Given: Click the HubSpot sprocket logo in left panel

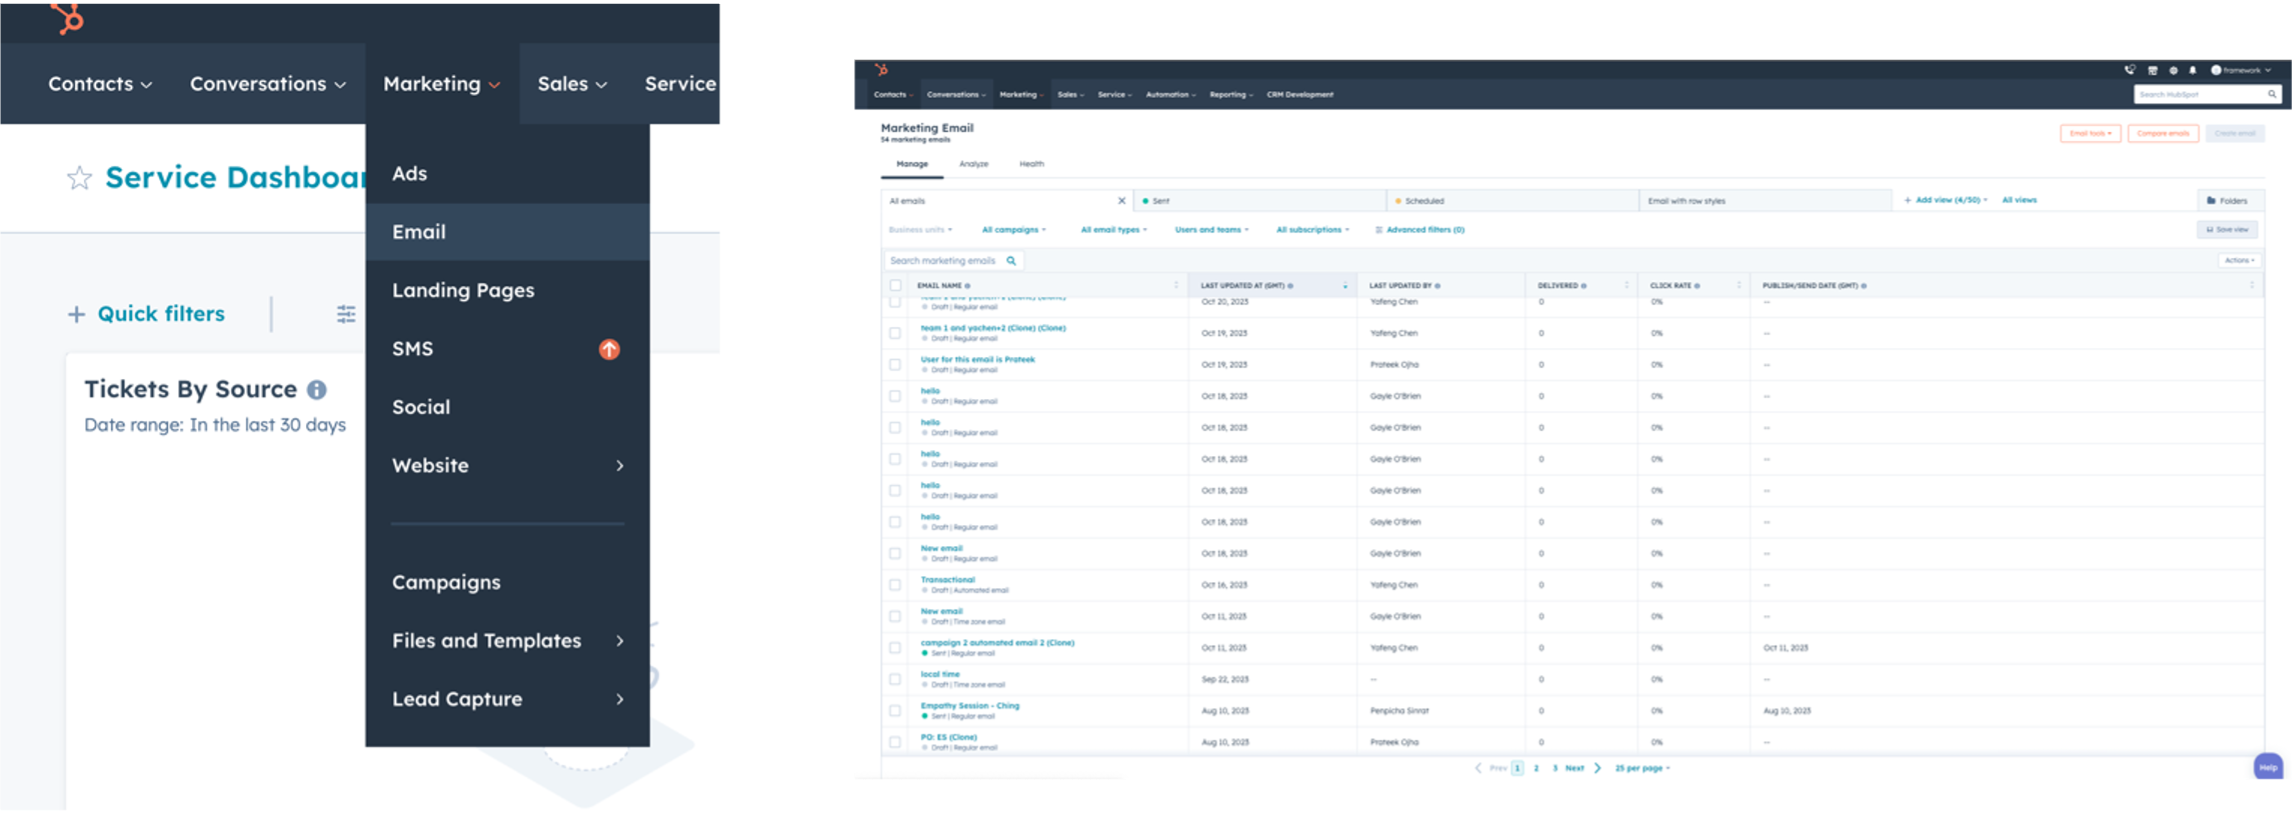Looking at the screenshot, I should click(x=69, y=18).
